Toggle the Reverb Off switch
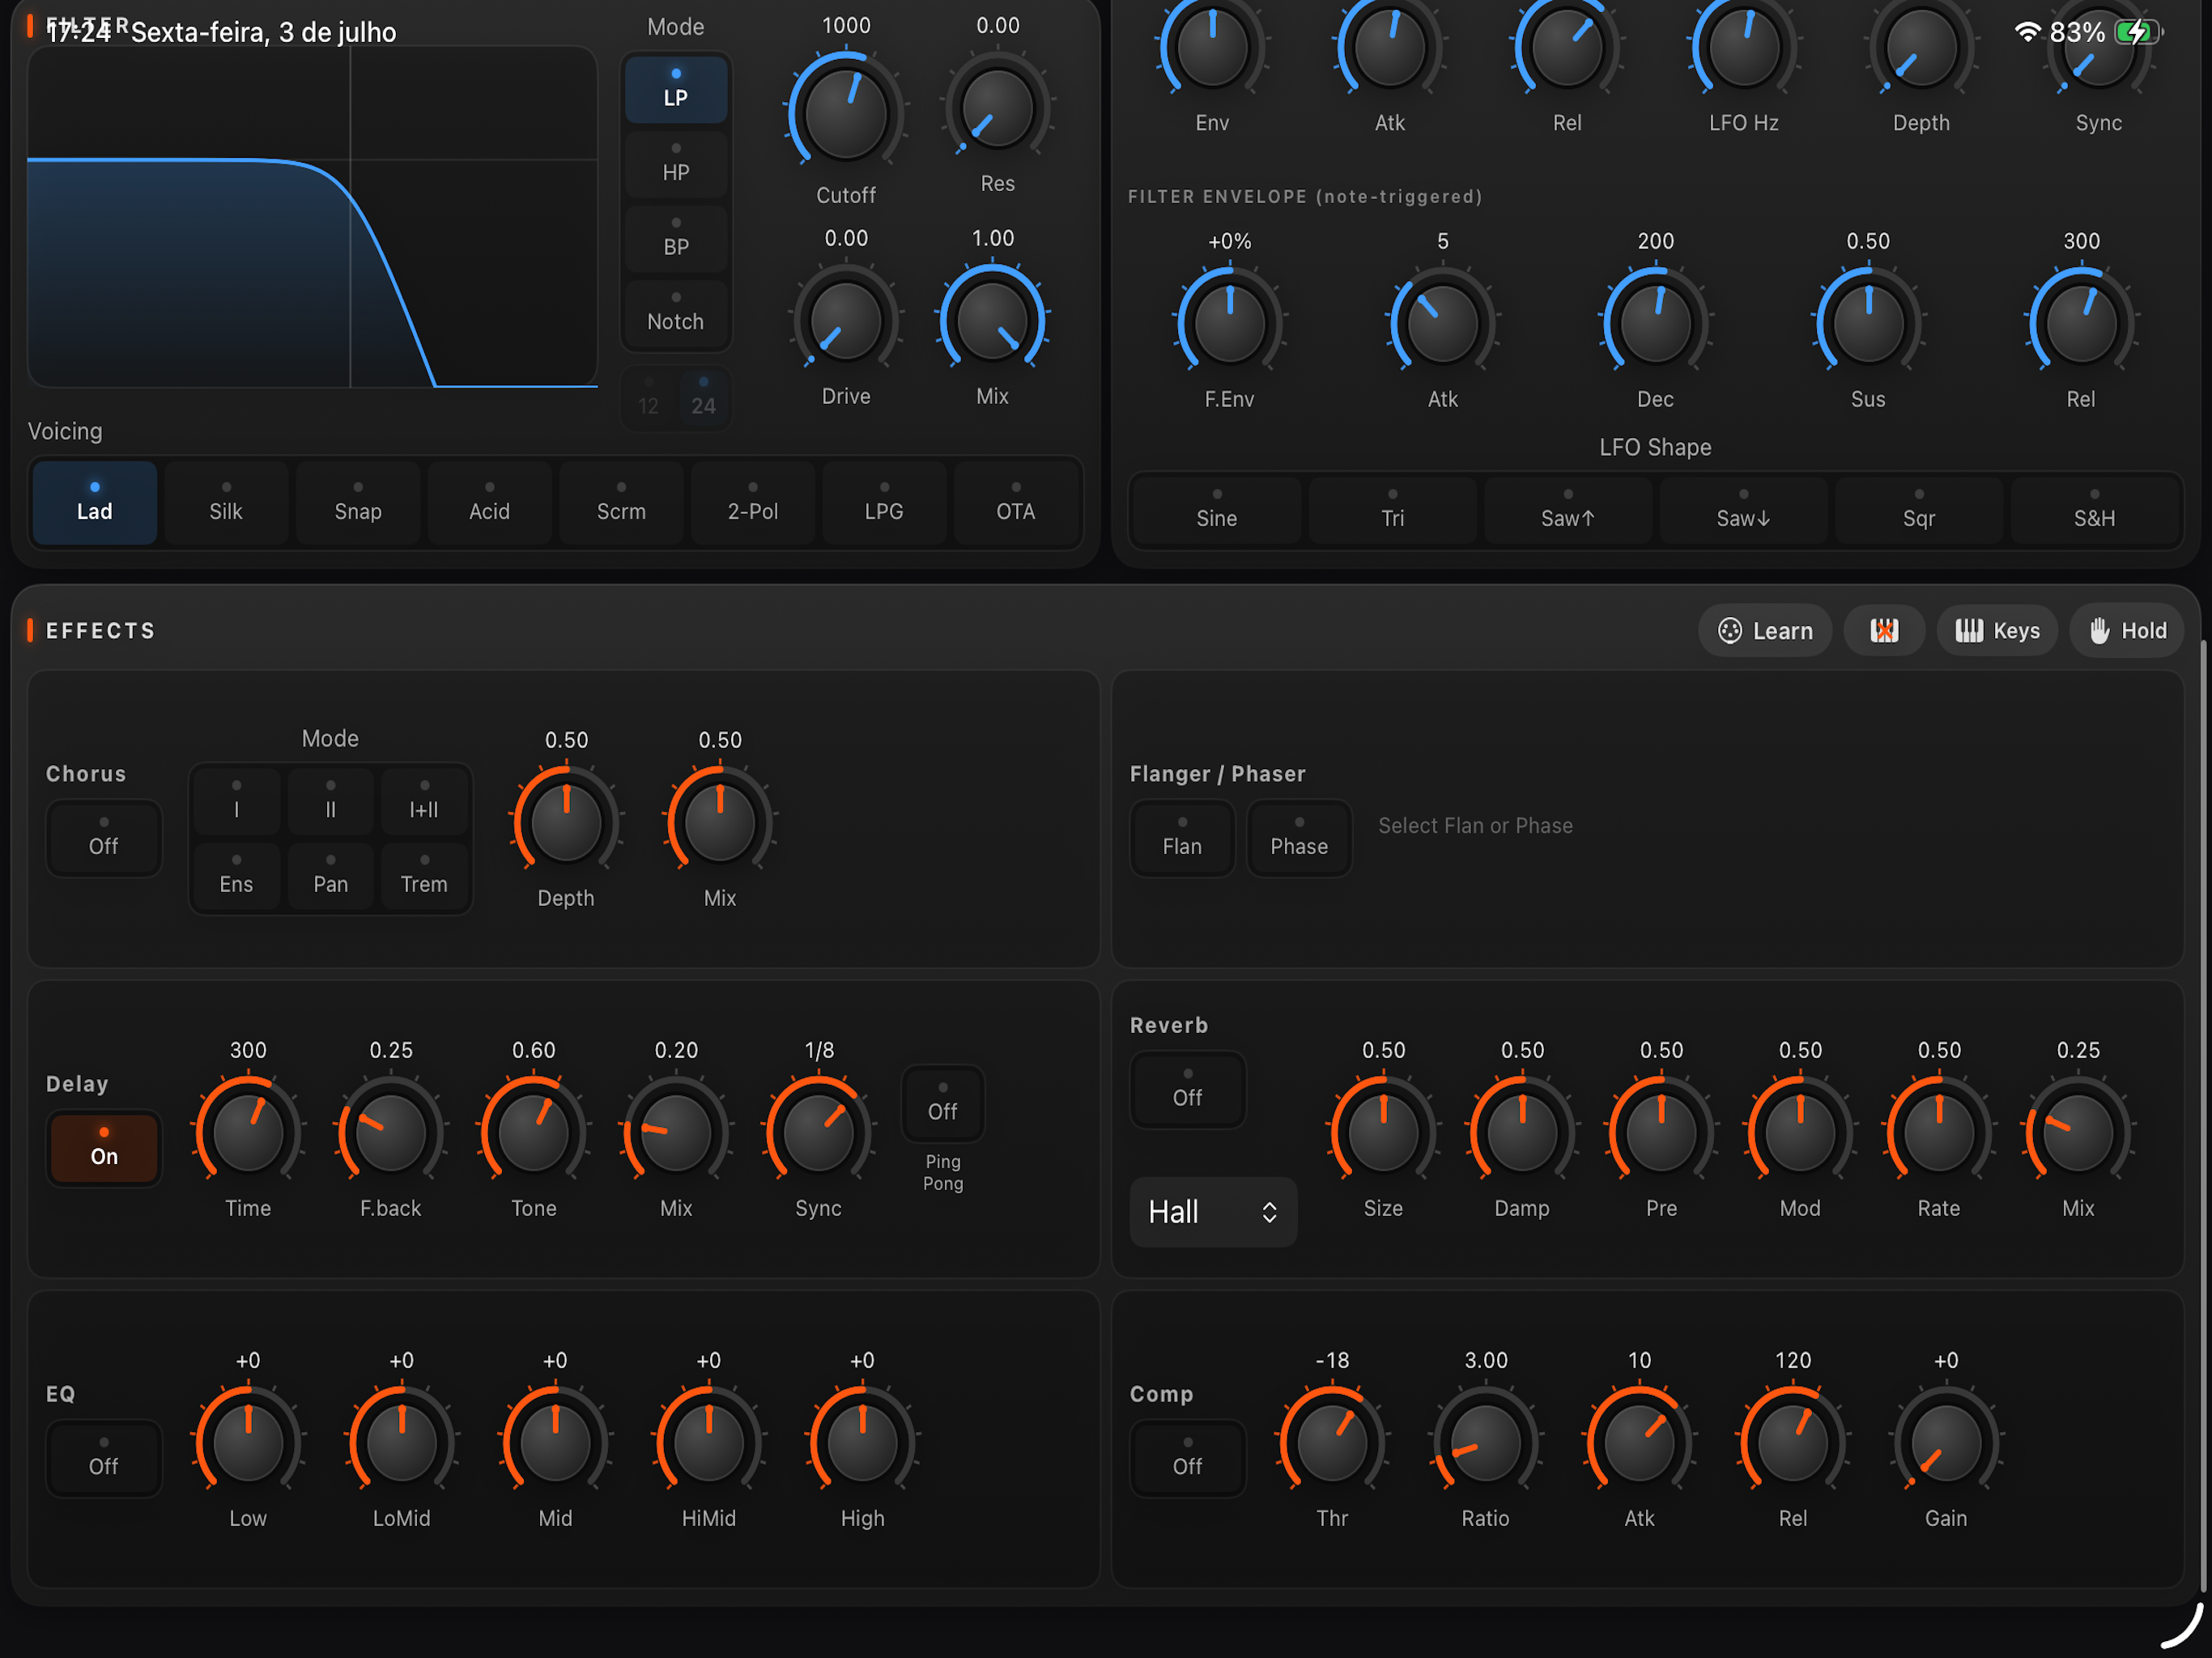2212x1658 pixels. point(1188,1090)
